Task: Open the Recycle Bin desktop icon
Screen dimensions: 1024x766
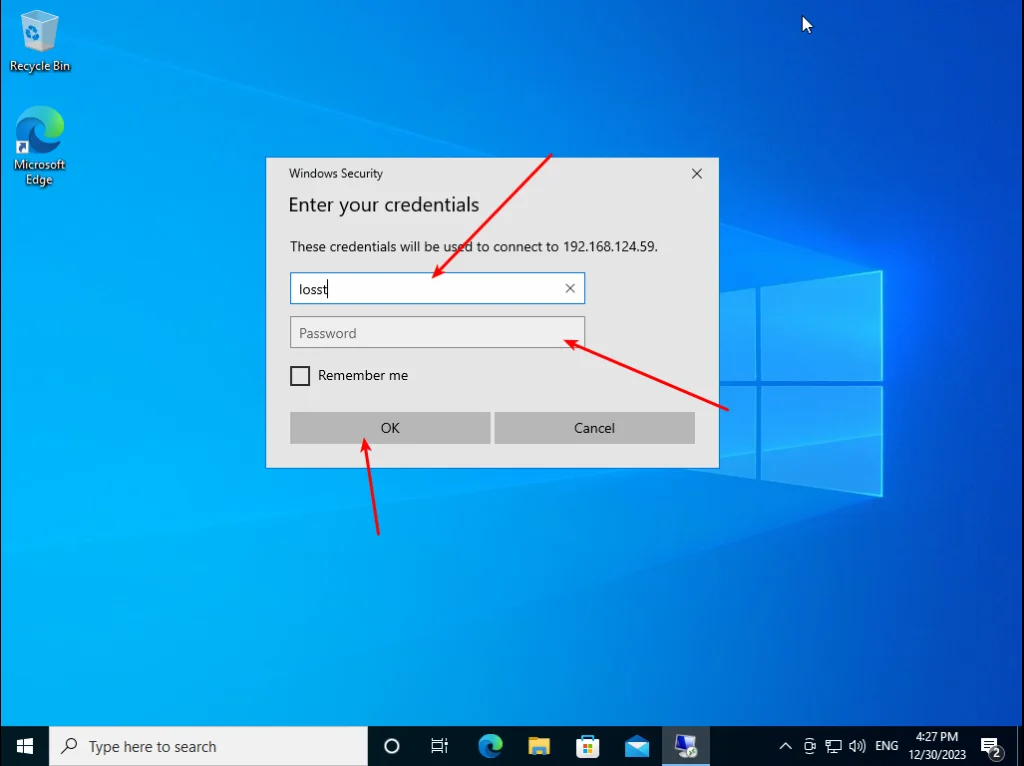Action: (39, 41)
